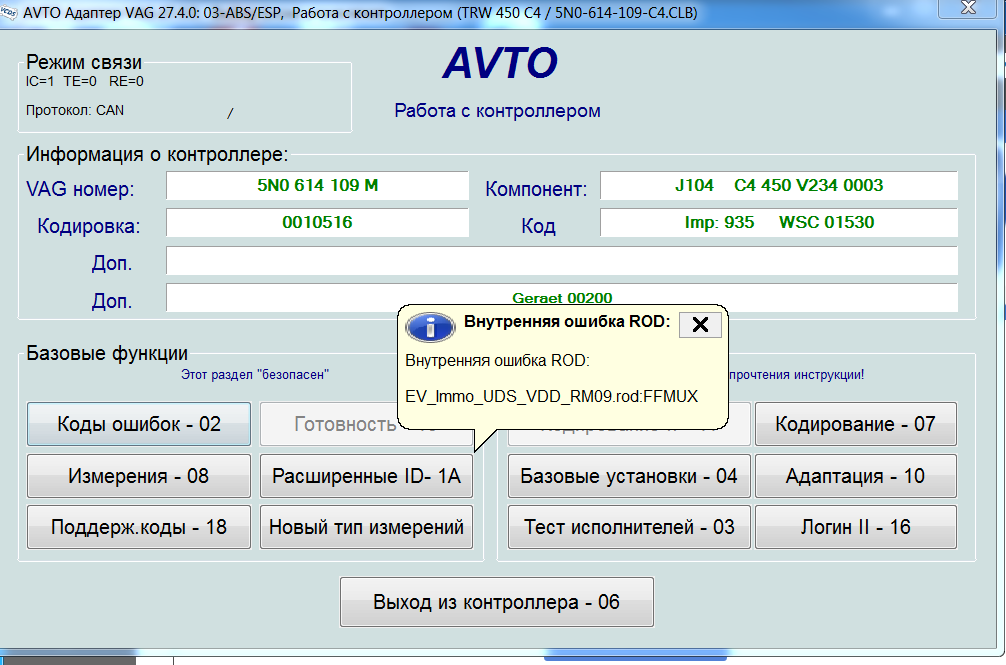This screenshot has width=1006, height=665.
Task: Open Новый тип измерений function
Action: point(366,527)
